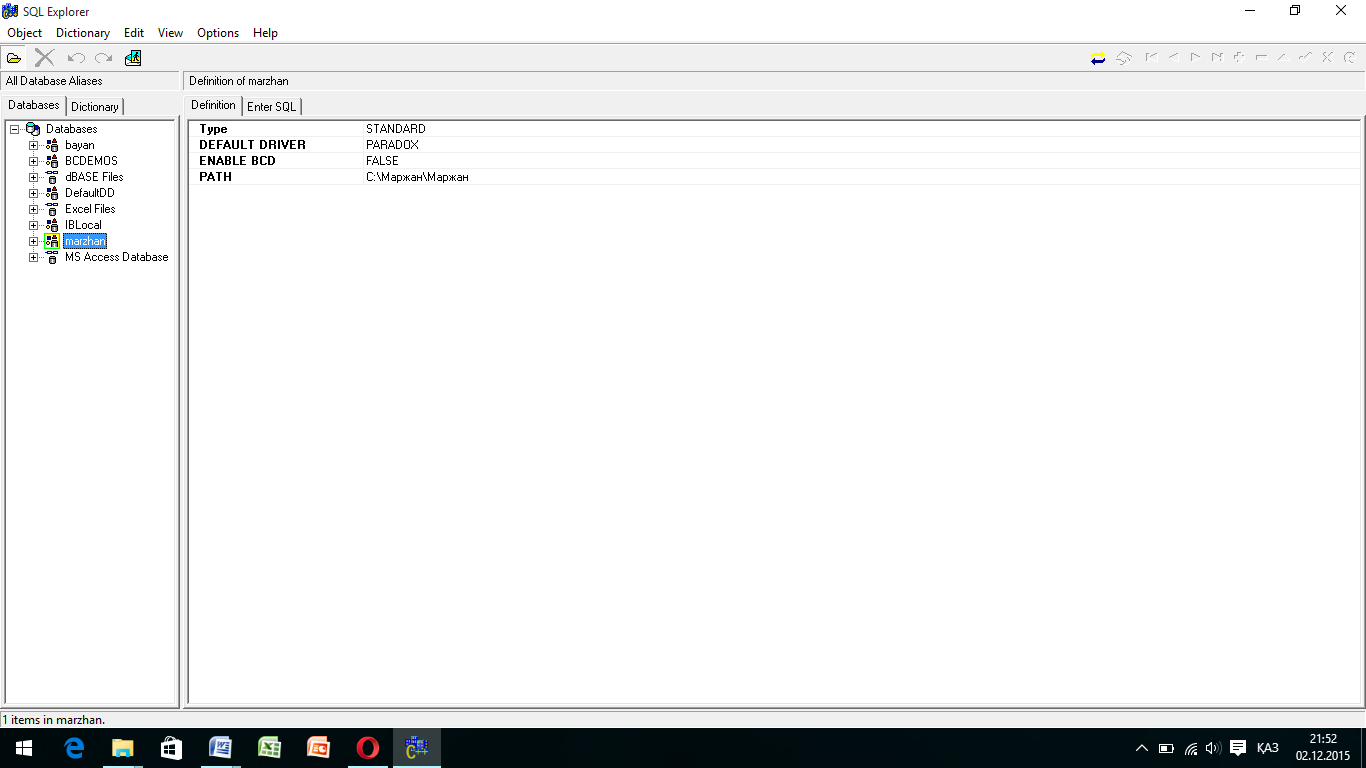Click the Undo arrow toolbar icon
1366x768 pixels.
pos(76,58)
